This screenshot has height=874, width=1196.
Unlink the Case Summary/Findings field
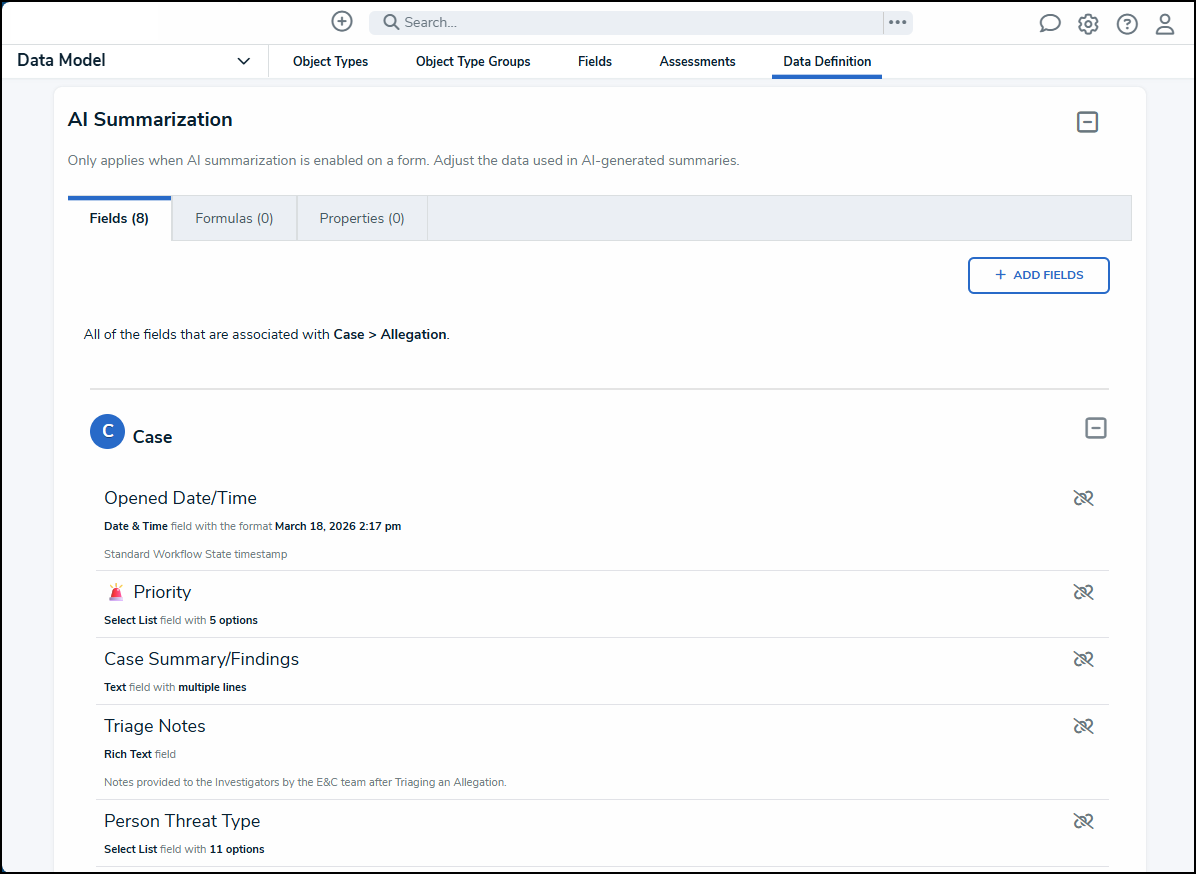click(x=1083, y=659)
